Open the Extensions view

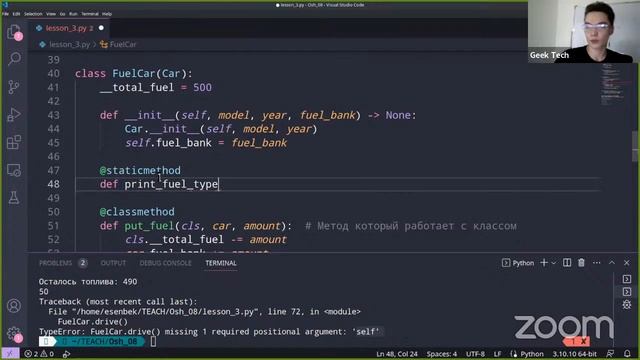pos(14,142)
